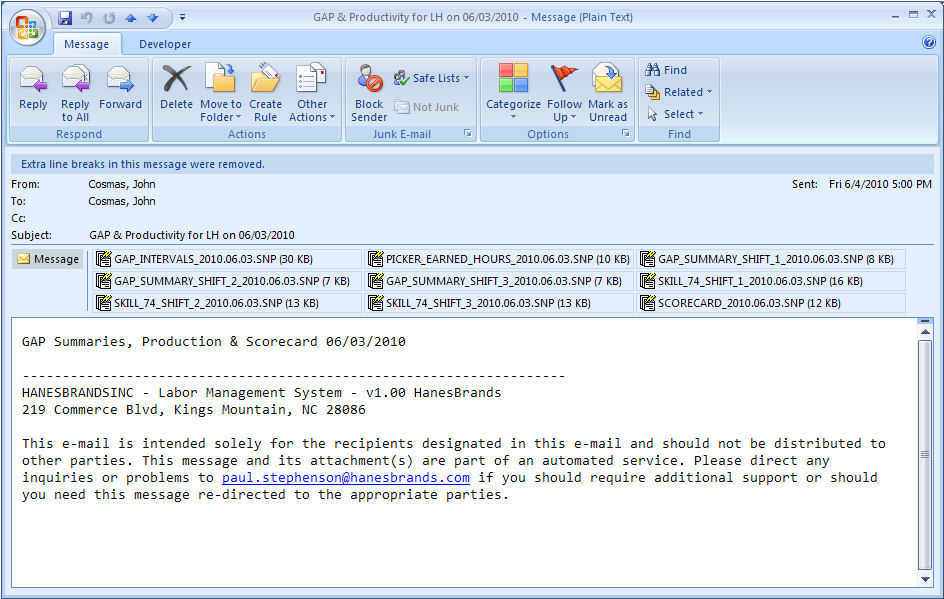Open attachment SKILL_74_SHIFT_1_2010.06.03.SNP
Viewport: 944px width, 599px height.
tap(772, 281)
